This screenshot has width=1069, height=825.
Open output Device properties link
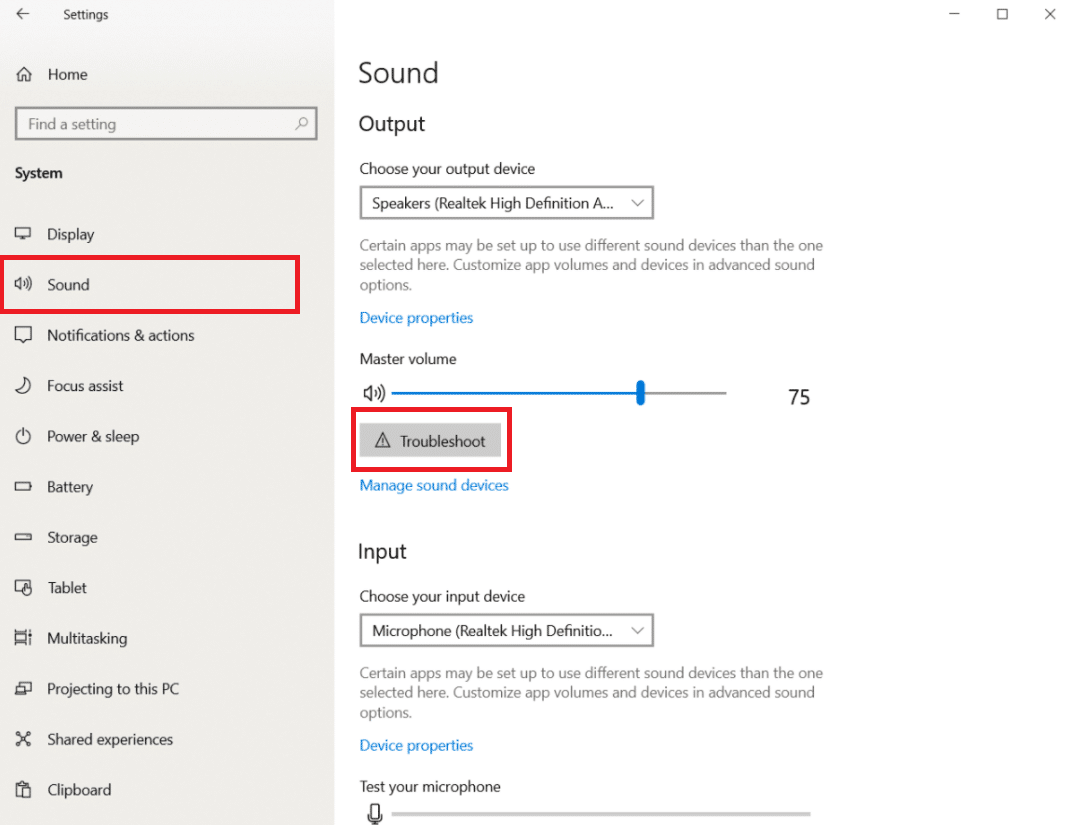(x=416, y=318)
